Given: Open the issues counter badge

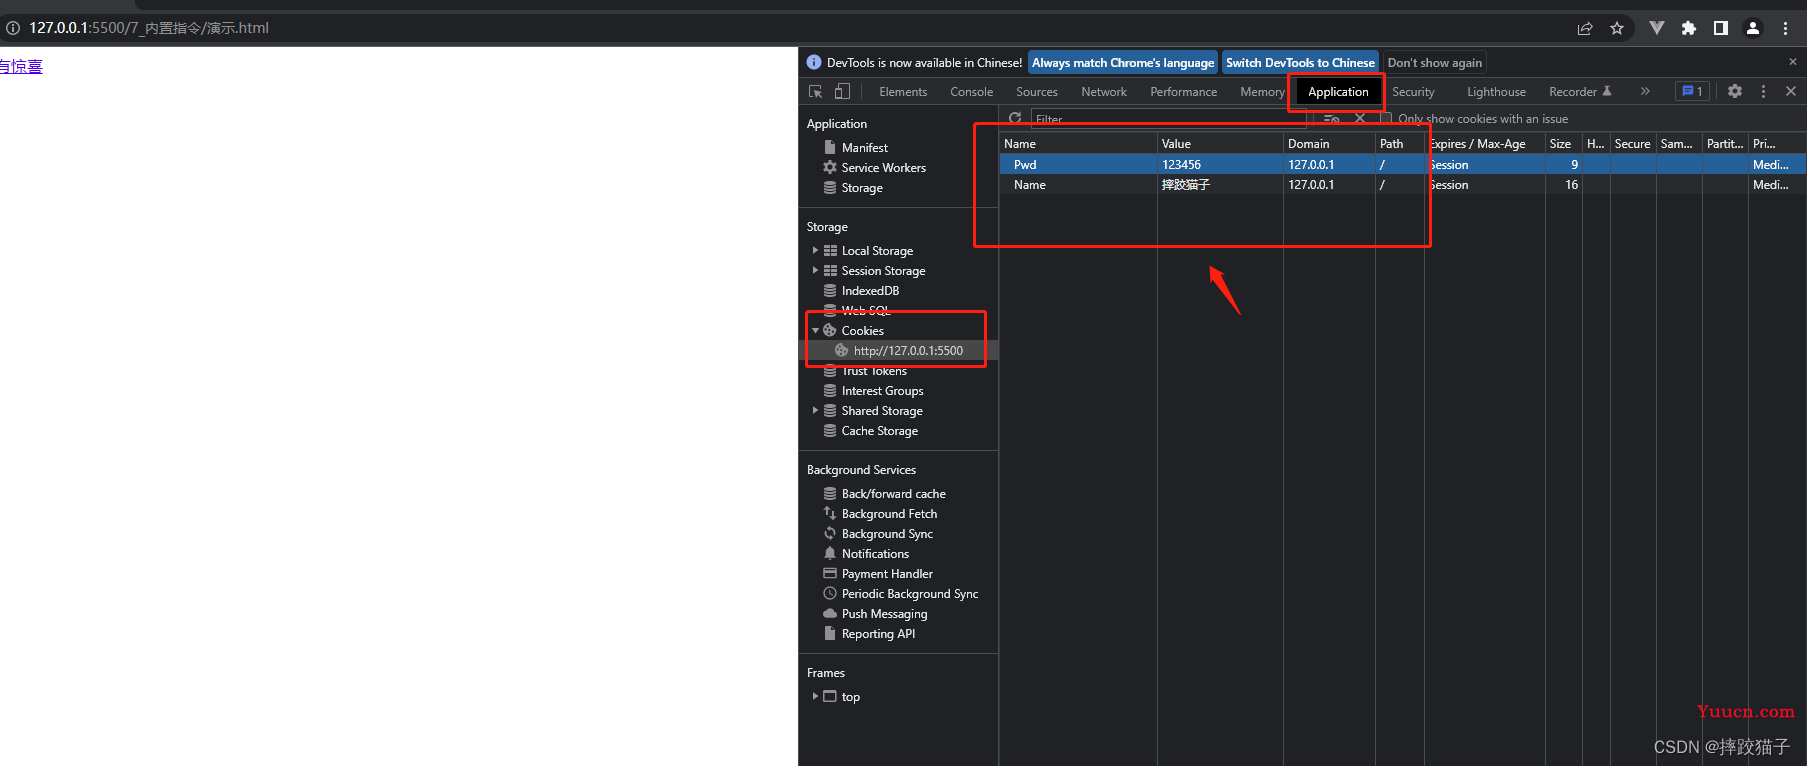Looking at the screenshot, I should point(1692,91).
